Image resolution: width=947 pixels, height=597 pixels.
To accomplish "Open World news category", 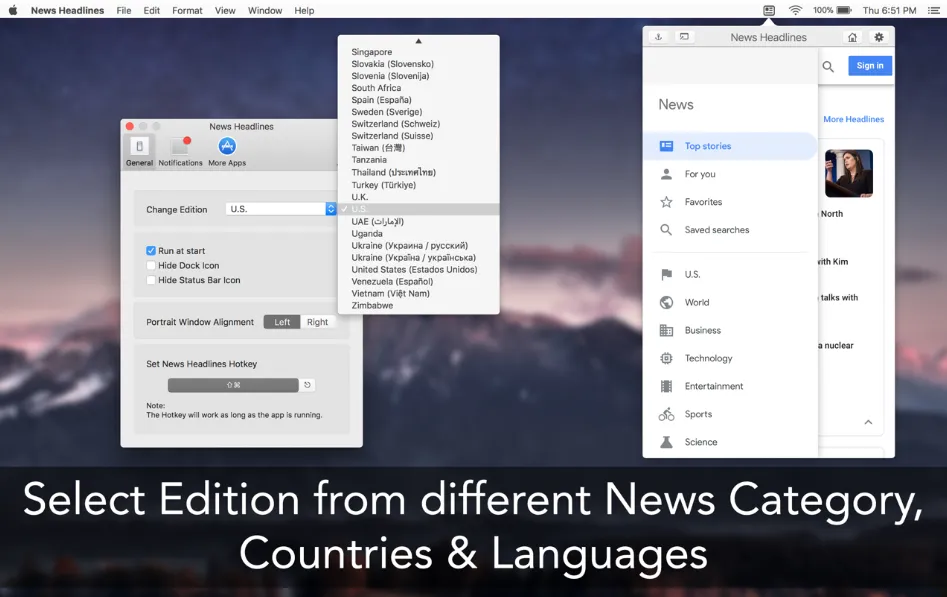I will pyautogui.click(x=730, y=302).
